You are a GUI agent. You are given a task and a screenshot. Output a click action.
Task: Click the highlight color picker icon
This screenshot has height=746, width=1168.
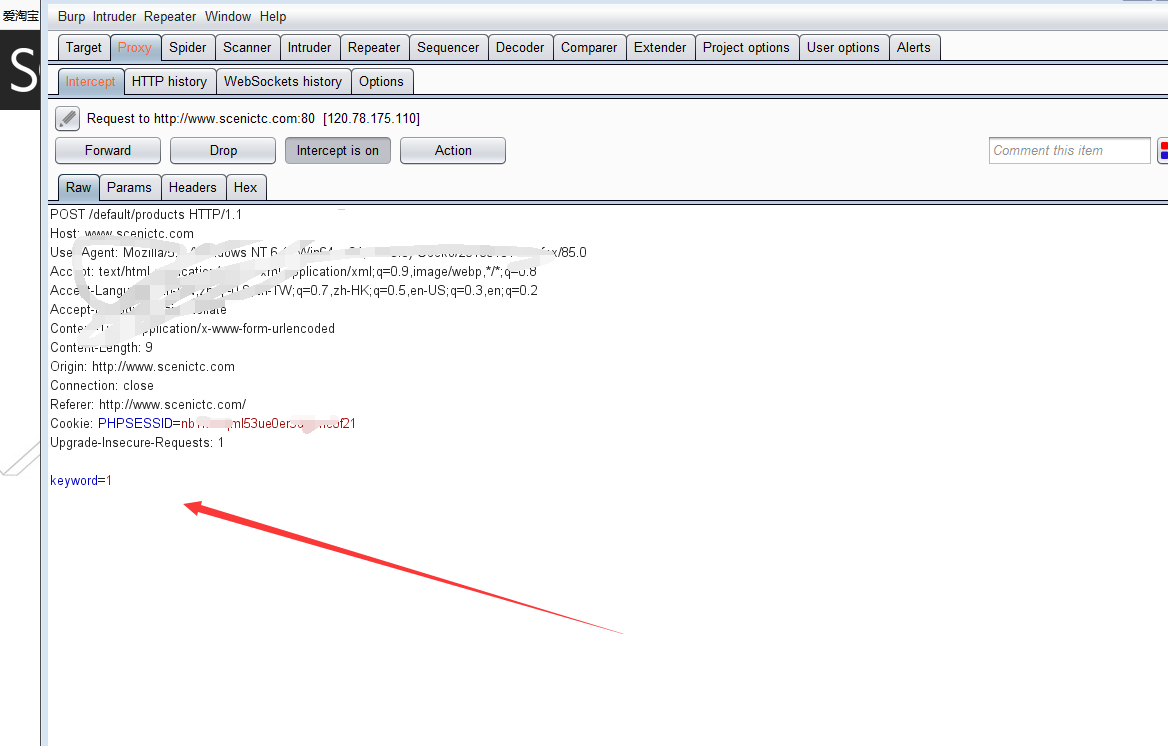[x=1163, y=151]
